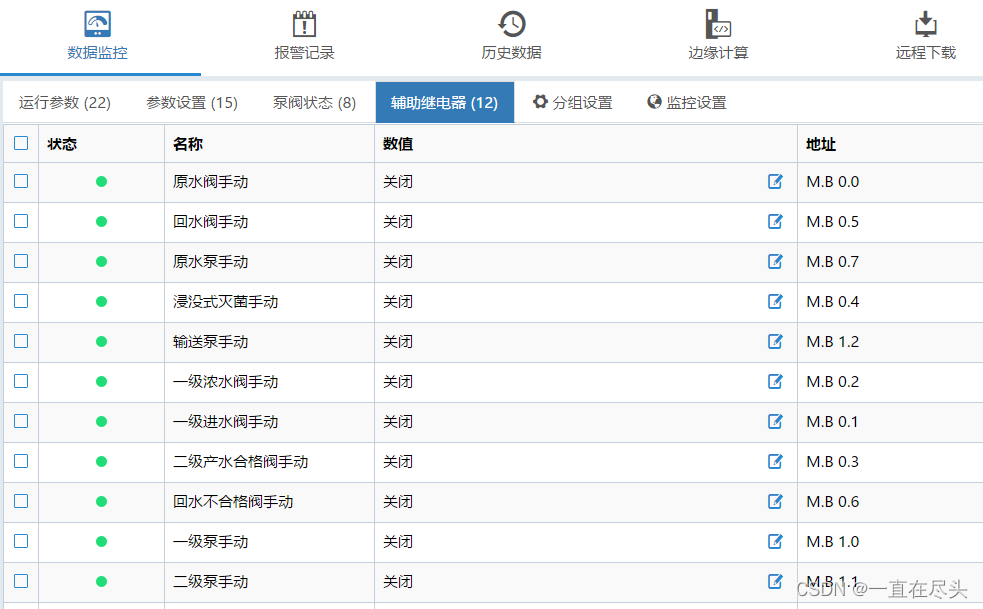Edit value of 输送泵手动 row
The height and width of the screenshot is (609, 983).
[775, 341]
